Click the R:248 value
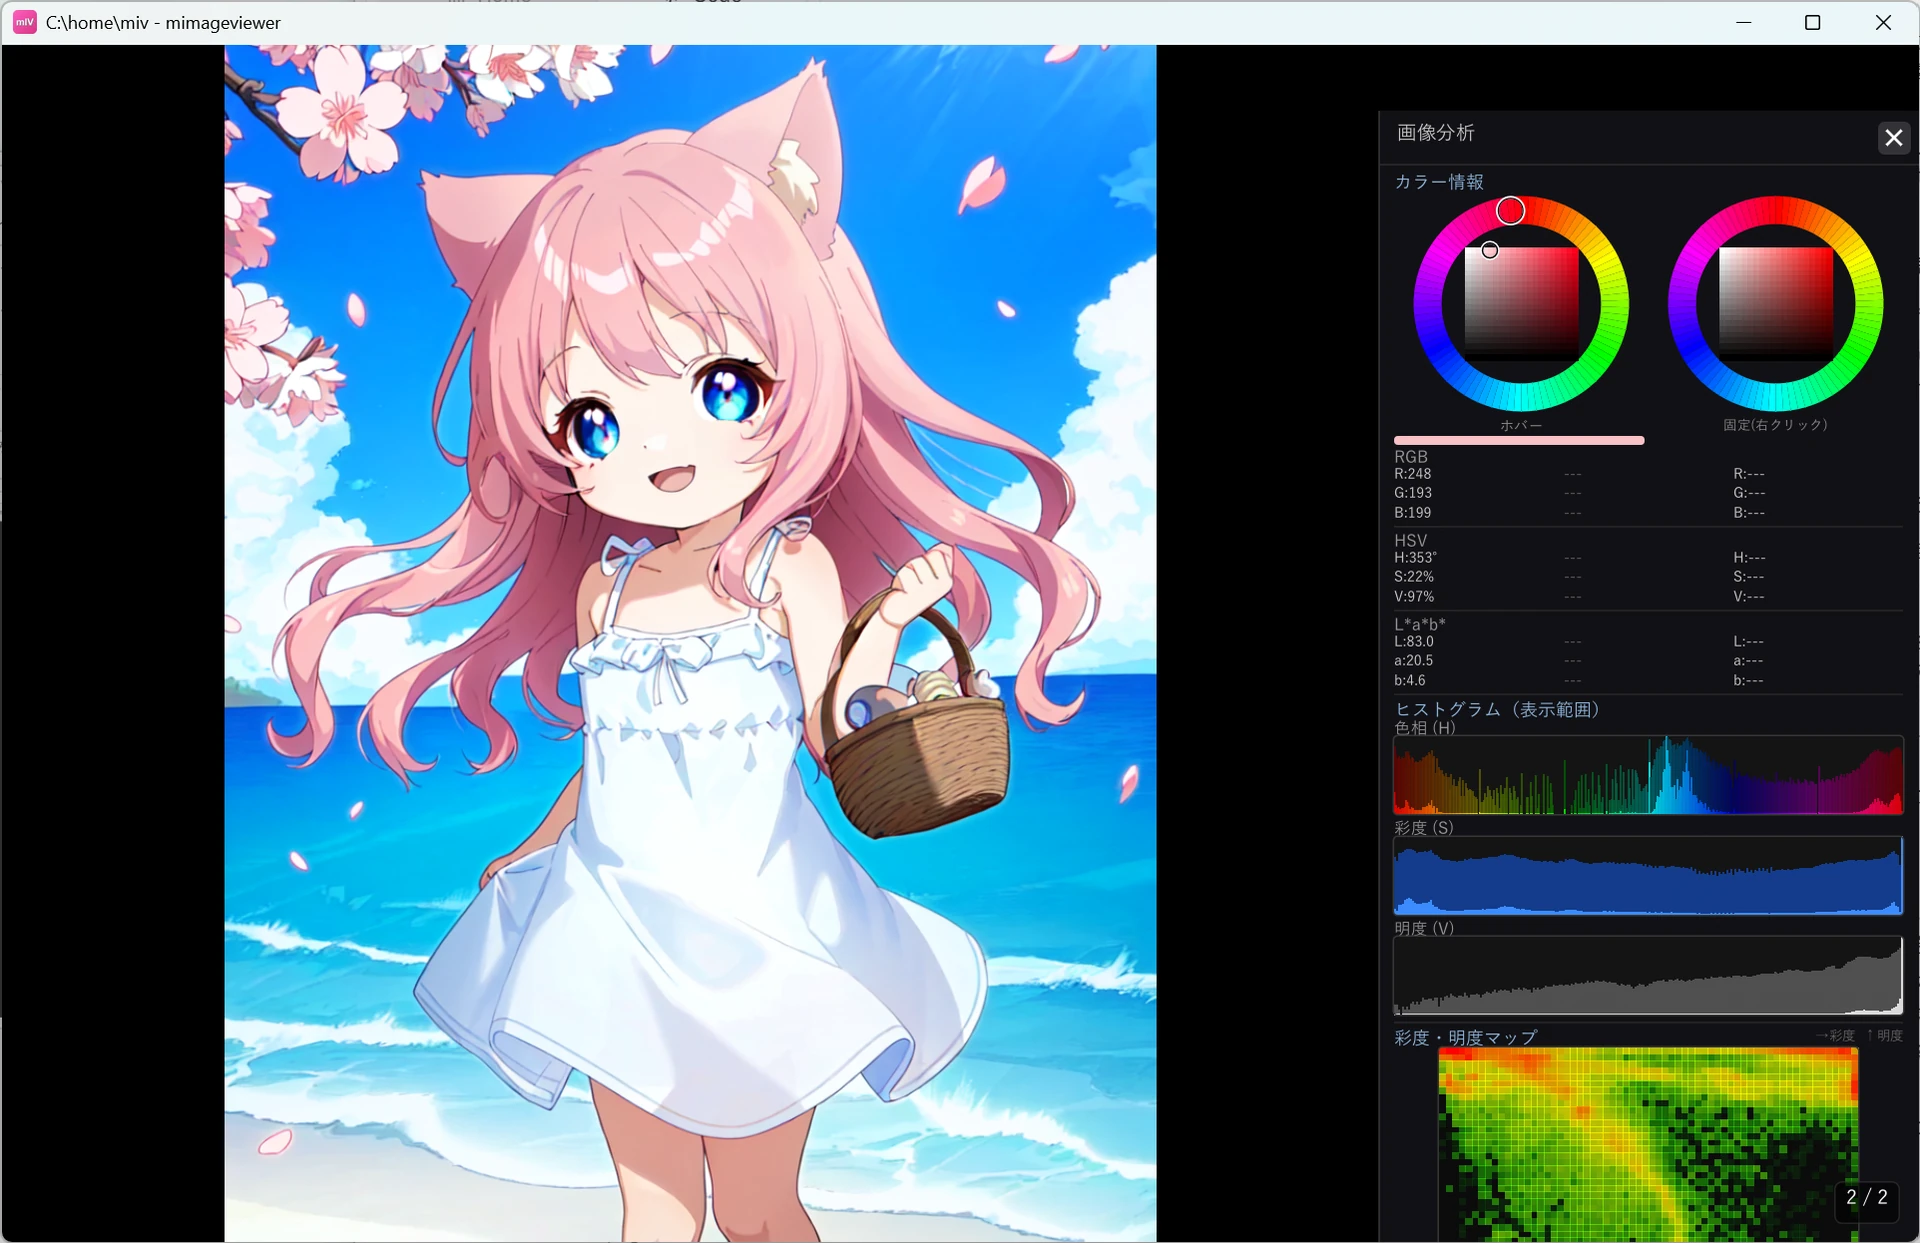 [1413, 474]
